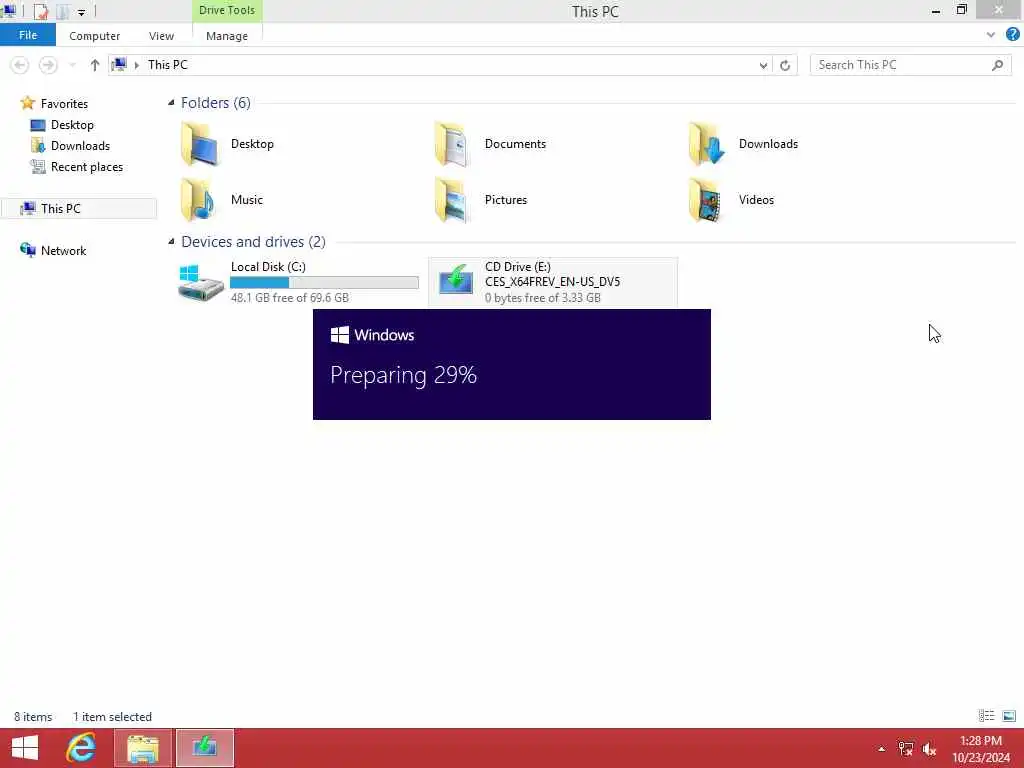Viewport: 1024px width, 768px height.
Task: Click "1 item selected" status text
Action: click(112, 716)
